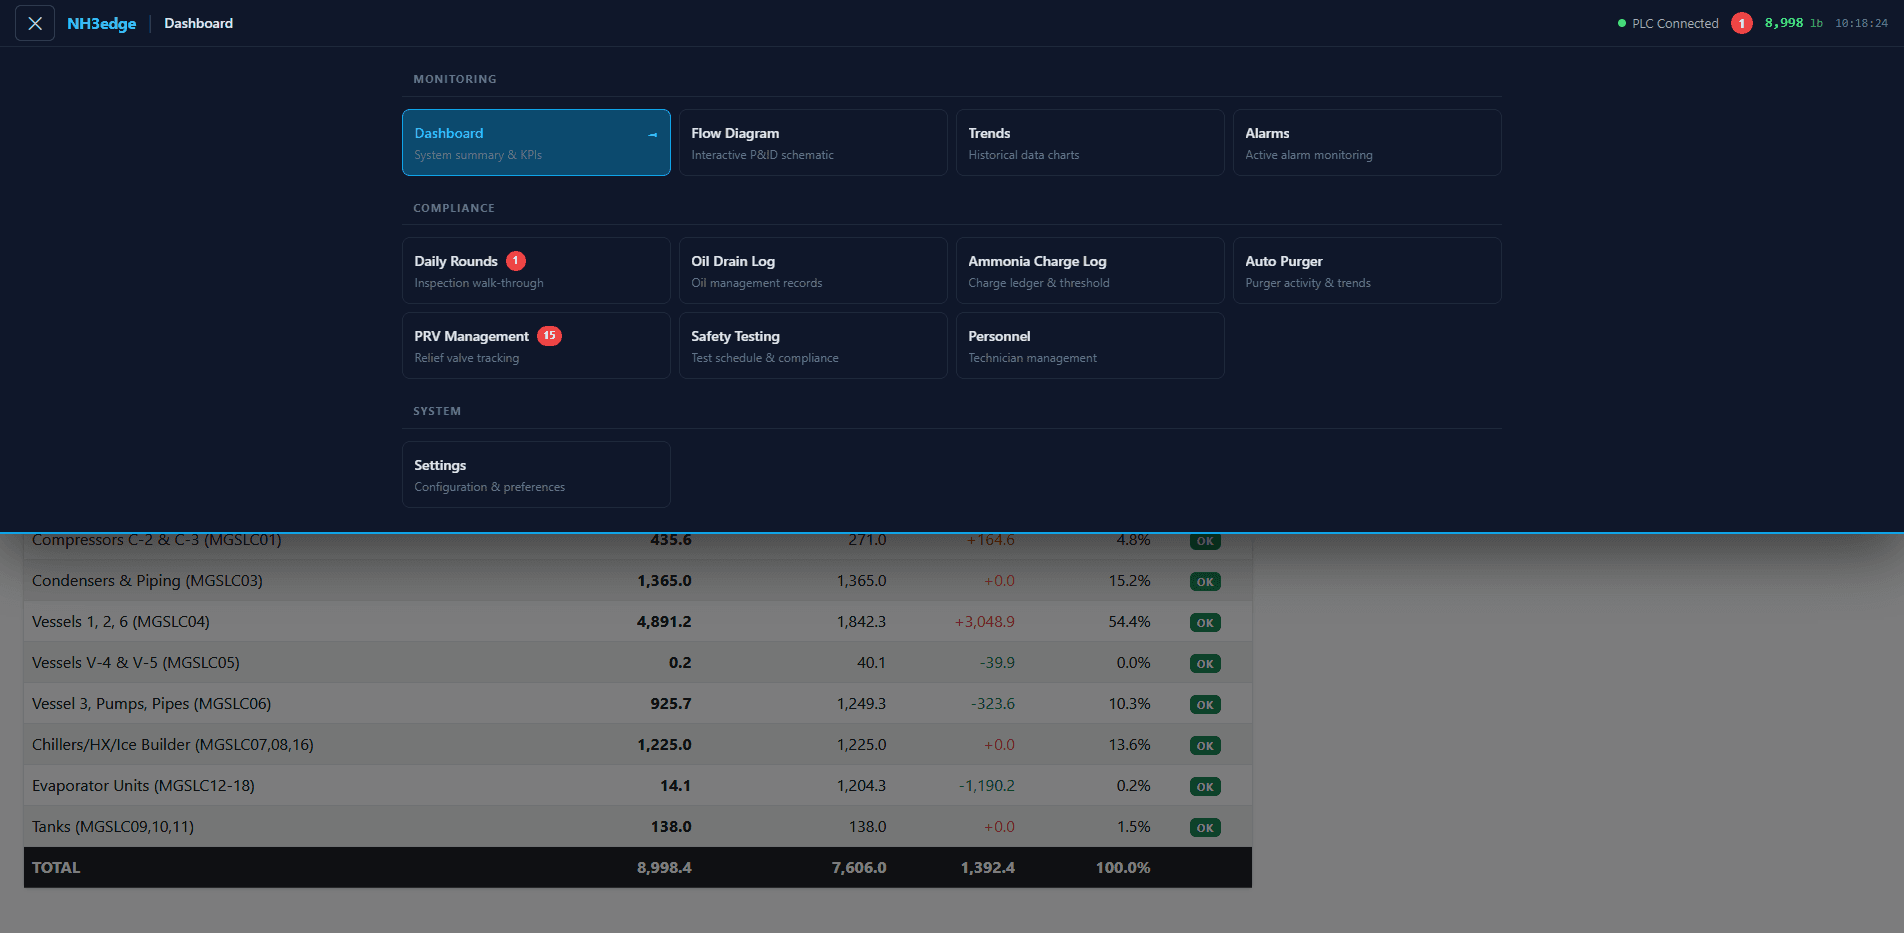
Task: Click the "15" badge on PRV Management
Action: 549,336
